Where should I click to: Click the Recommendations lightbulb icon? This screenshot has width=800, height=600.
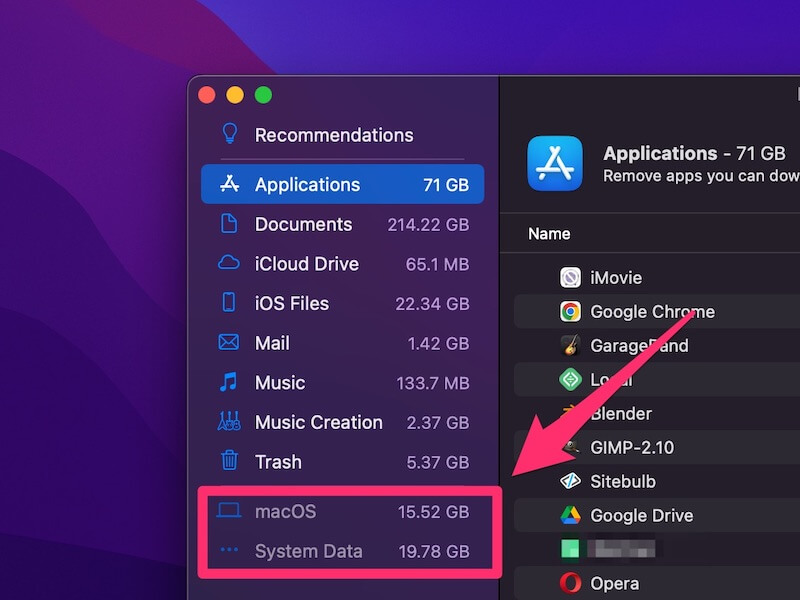coord(228,135)
